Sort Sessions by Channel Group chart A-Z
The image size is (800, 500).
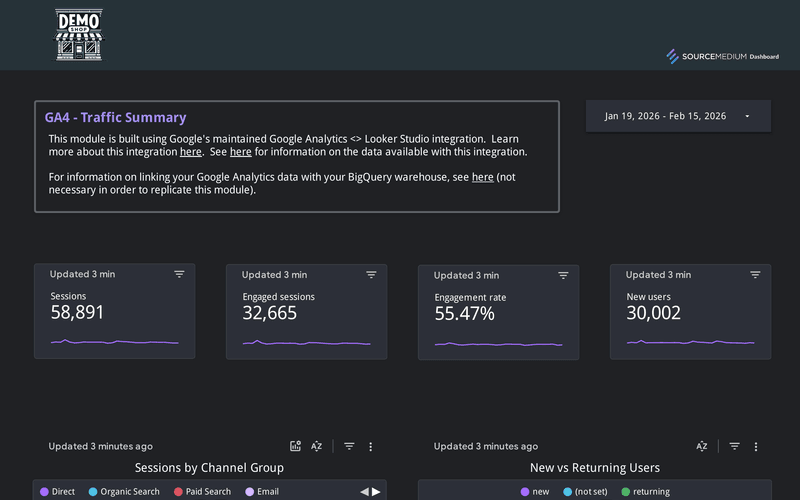tap(317, 446)
